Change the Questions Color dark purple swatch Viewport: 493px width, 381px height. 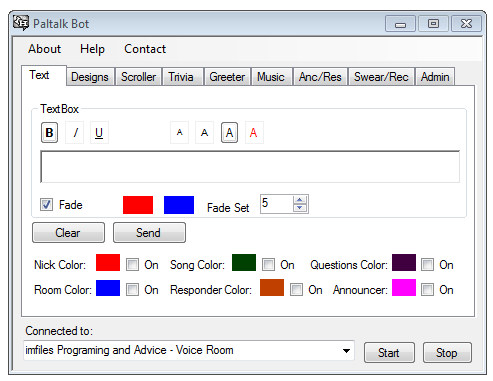tap(404, 263)
